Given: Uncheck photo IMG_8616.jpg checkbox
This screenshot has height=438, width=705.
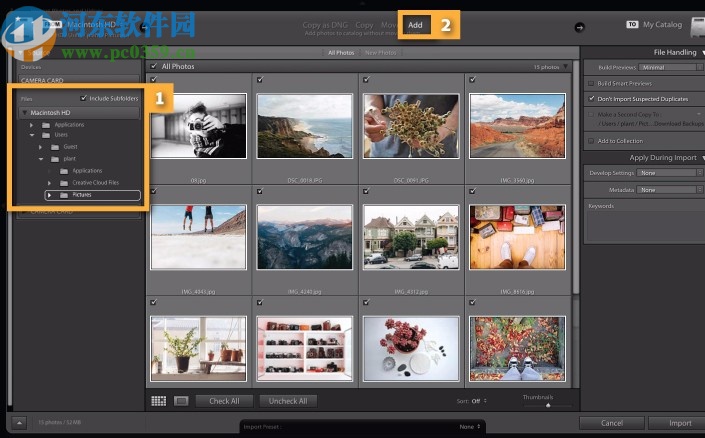Looking at the screenshot, I should coord(473,191).
